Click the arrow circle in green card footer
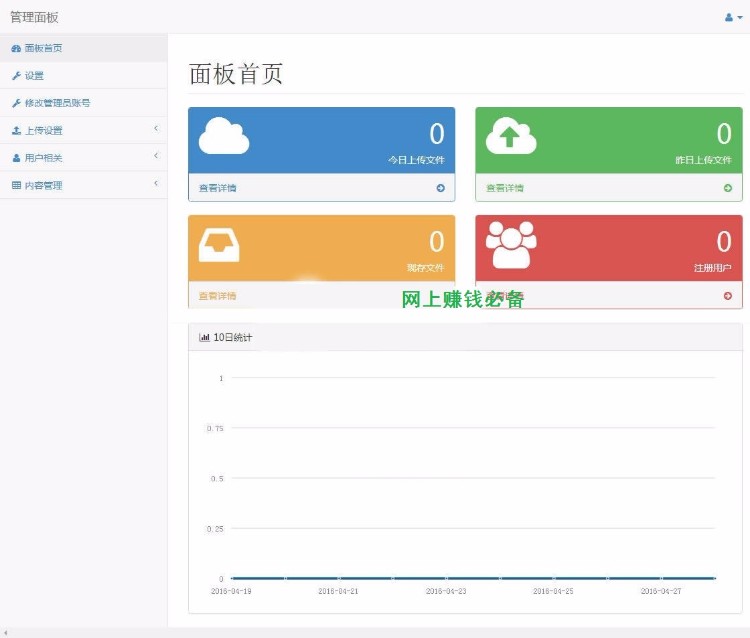The width and height of the screenshot is (750, 638). coord(728,188)
